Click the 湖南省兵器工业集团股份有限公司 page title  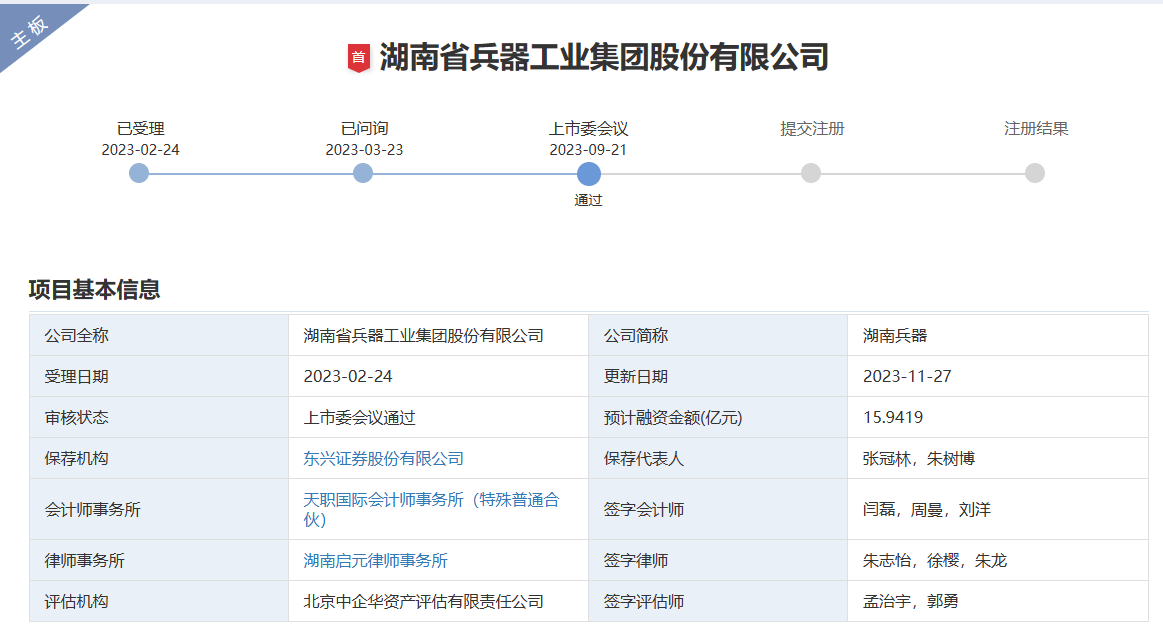tap(604, 57)
